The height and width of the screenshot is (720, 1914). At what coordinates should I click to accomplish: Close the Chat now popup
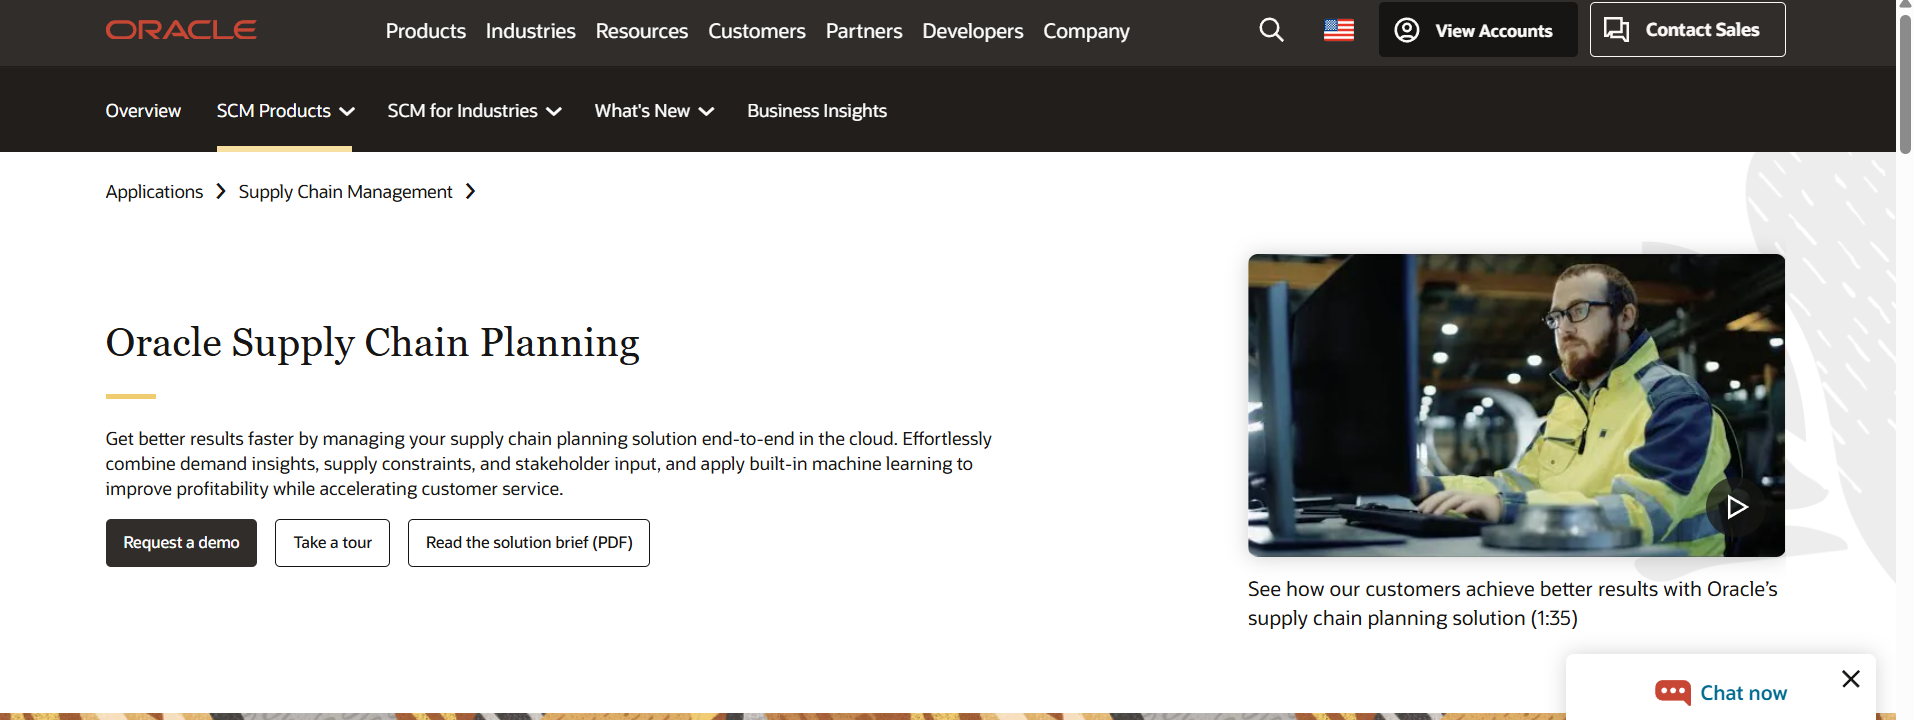tap(1851, 679)
